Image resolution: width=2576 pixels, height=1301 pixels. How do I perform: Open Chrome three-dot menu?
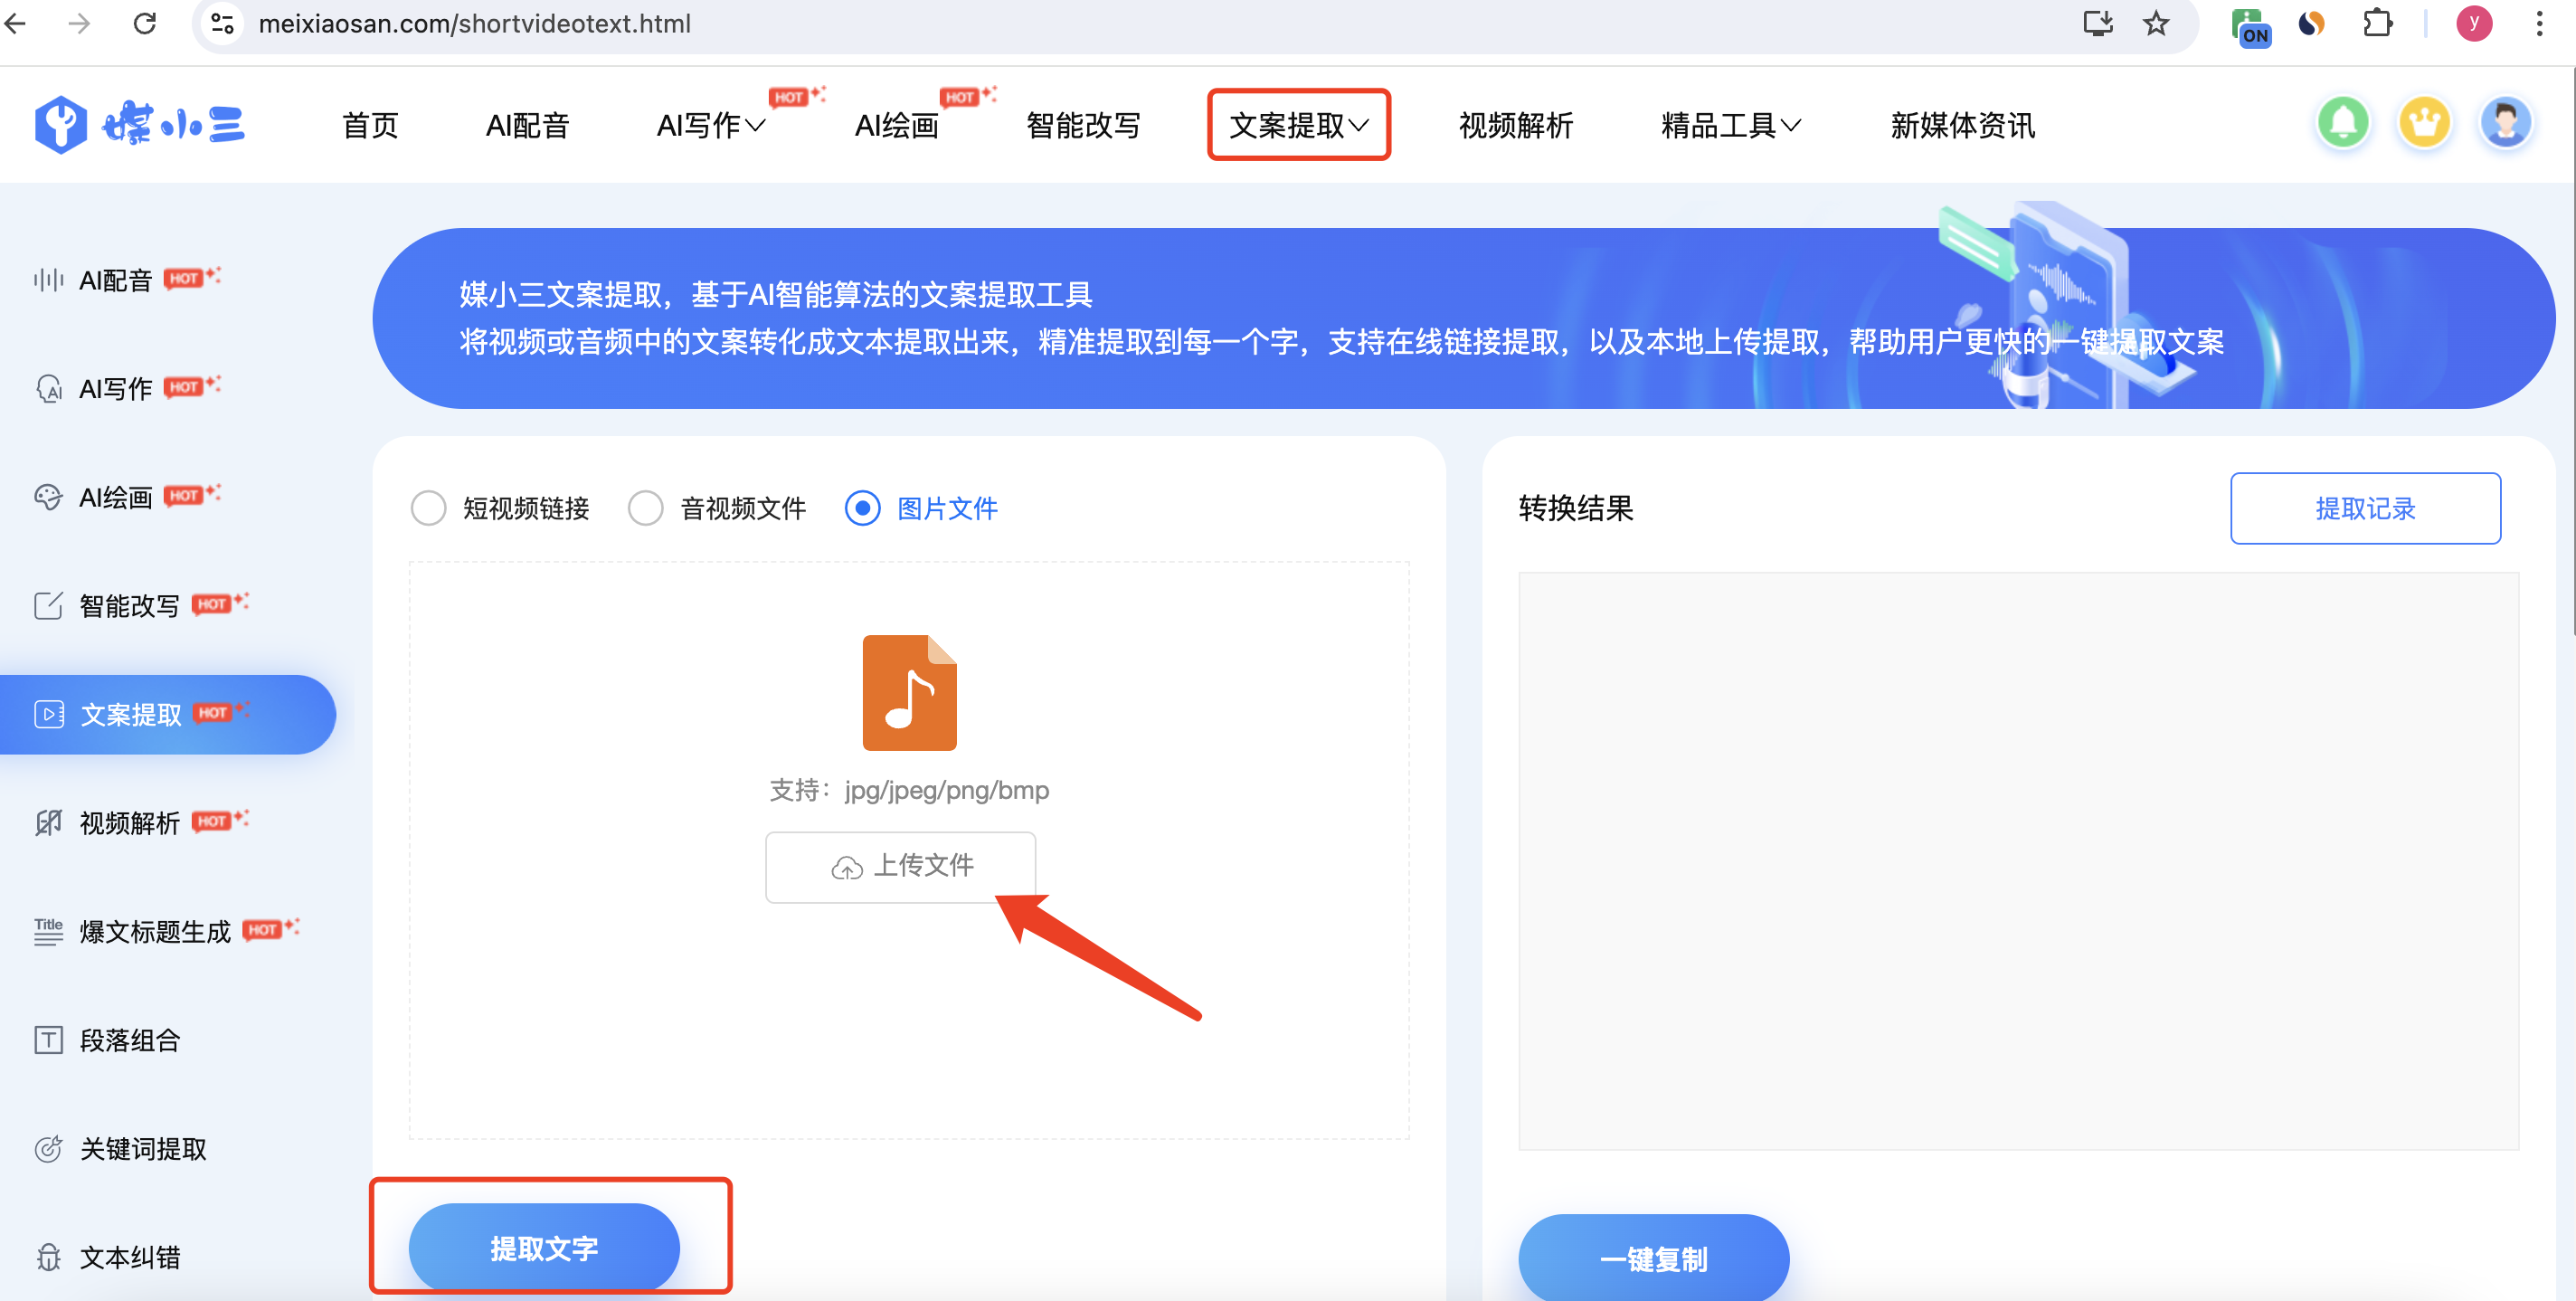(2539, 23)
